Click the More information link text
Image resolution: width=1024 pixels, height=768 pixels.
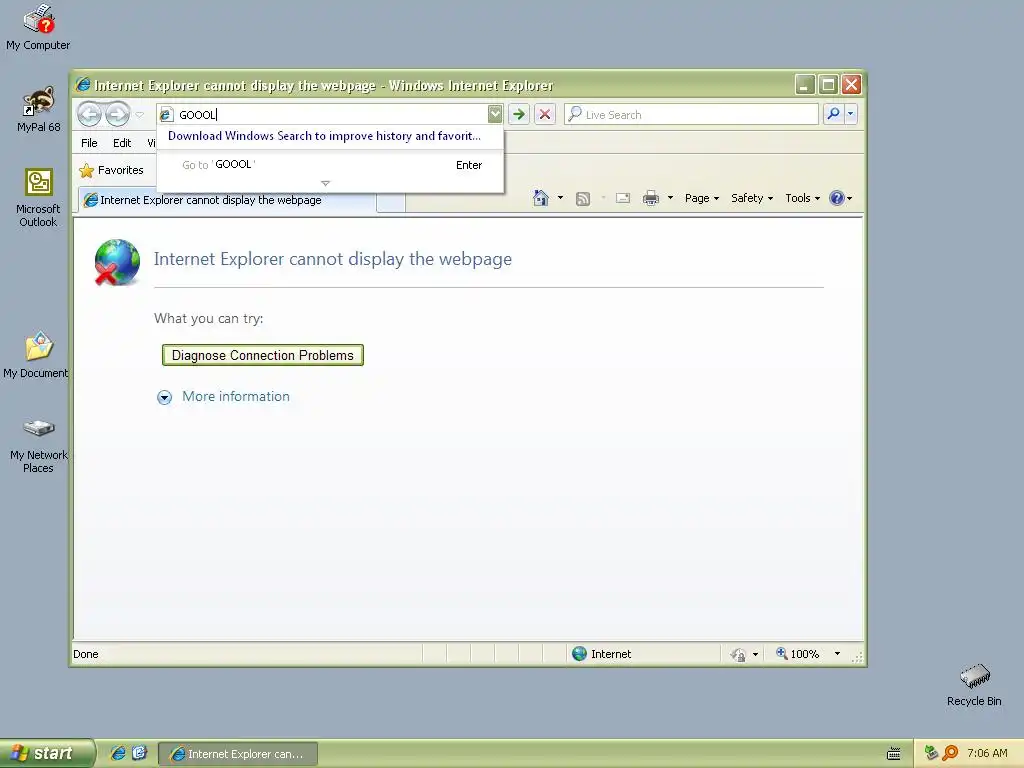pos(236,396)
